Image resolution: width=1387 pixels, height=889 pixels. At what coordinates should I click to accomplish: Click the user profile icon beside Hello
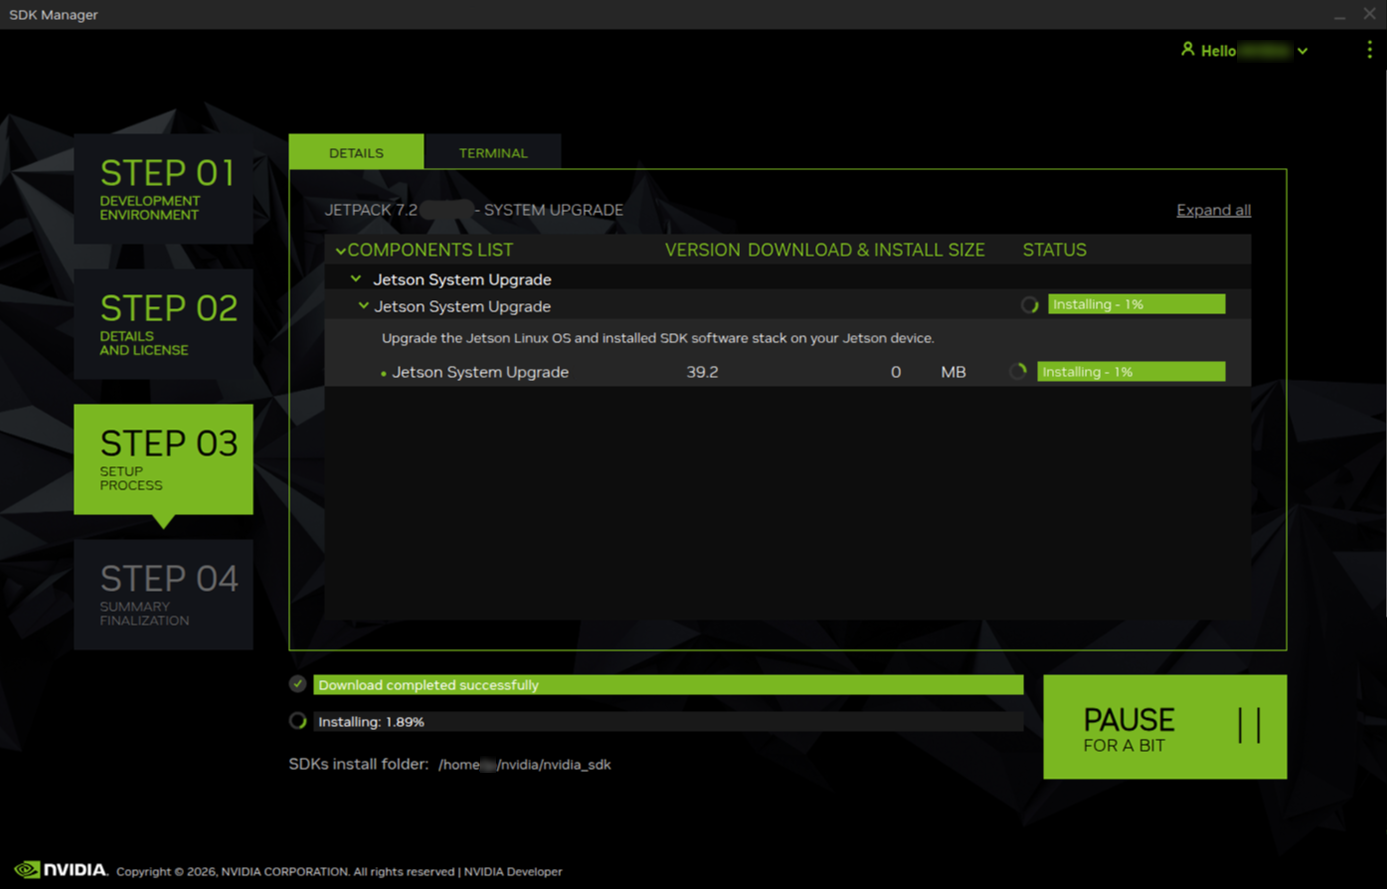click(1187, 49)
